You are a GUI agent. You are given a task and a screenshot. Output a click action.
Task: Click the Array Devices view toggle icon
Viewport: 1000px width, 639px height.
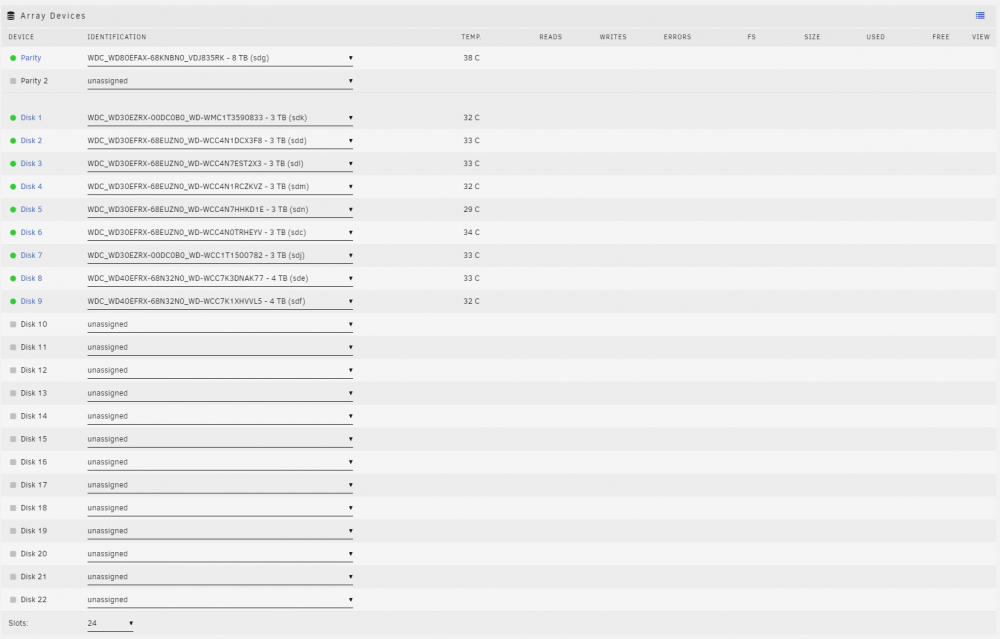(980, 16)
